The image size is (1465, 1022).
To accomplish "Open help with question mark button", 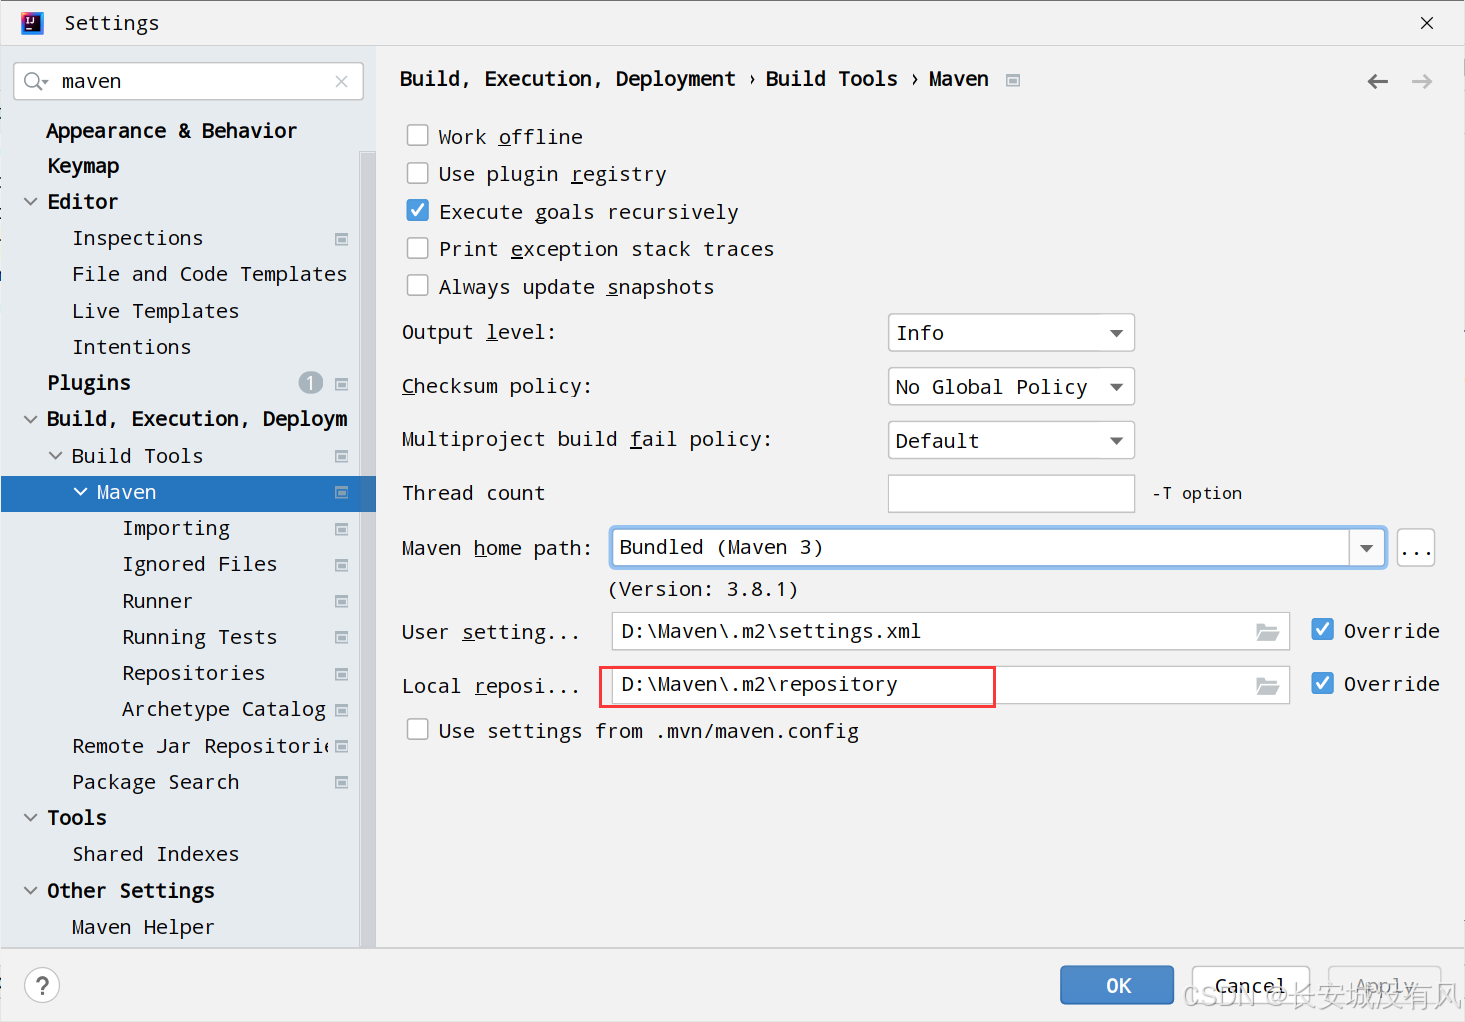I will [x=42, y=986].
